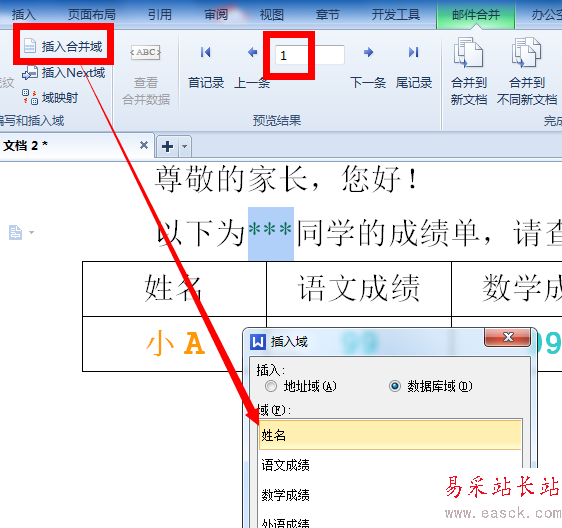Expand dropdown arrow beside left margin page icon
562x528 pixels.
[x=32, y=232]
